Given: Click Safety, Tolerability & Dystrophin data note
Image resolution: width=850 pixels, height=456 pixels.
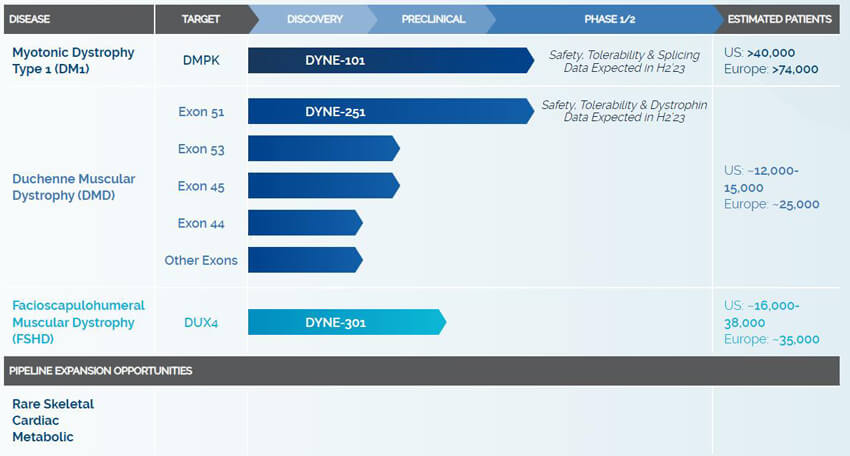Looking at the screenshot, I should pos(624,111).
